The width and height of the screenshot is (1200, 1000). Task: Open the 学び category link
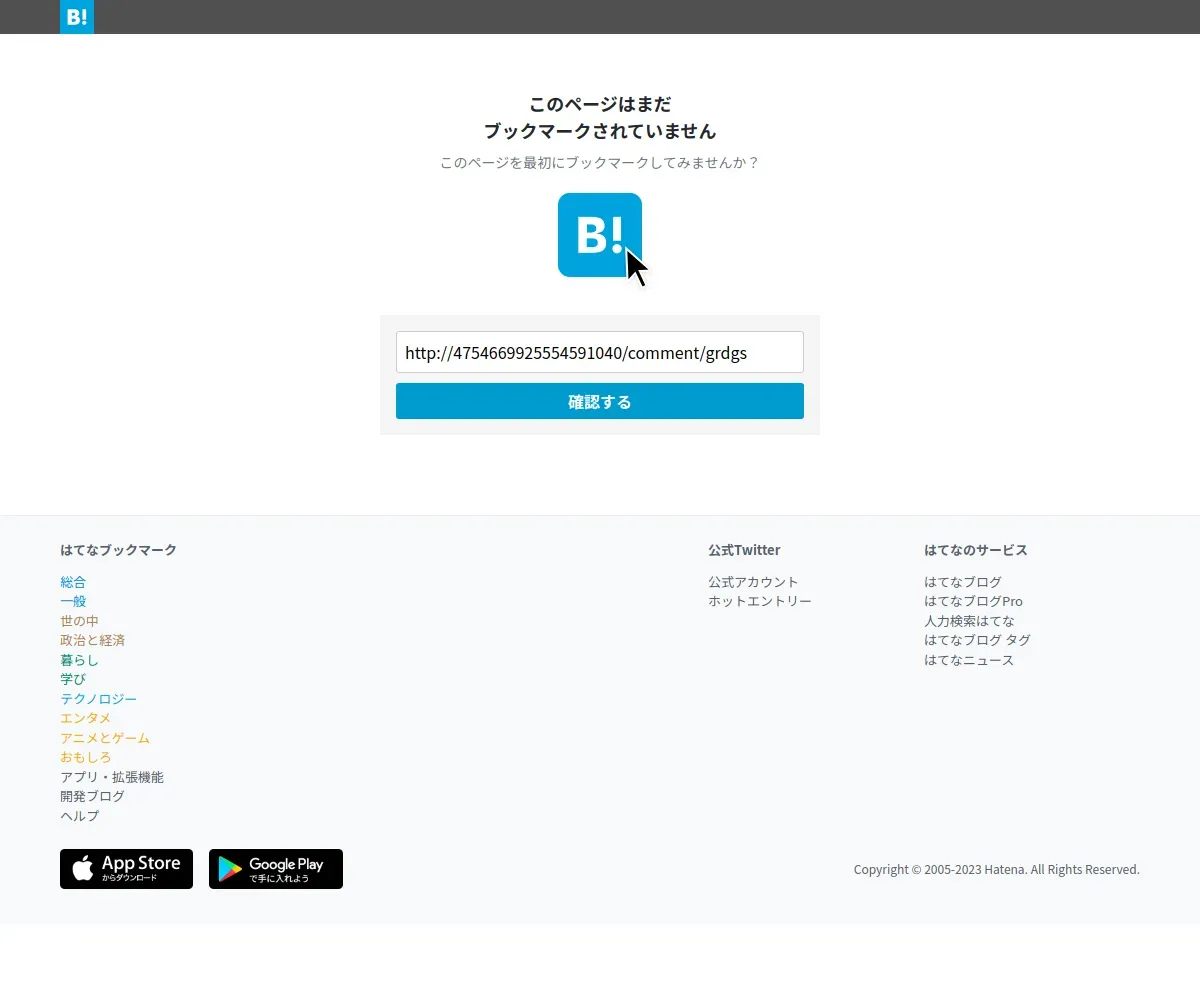tap(73, 679)
